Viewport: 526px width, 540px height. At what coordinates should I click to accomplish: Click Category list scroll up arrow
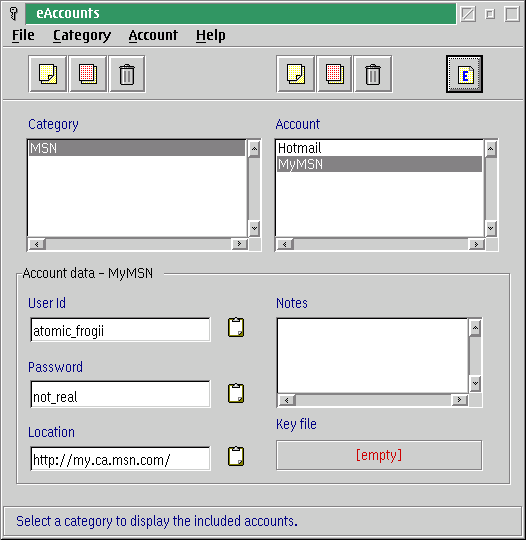254,149
